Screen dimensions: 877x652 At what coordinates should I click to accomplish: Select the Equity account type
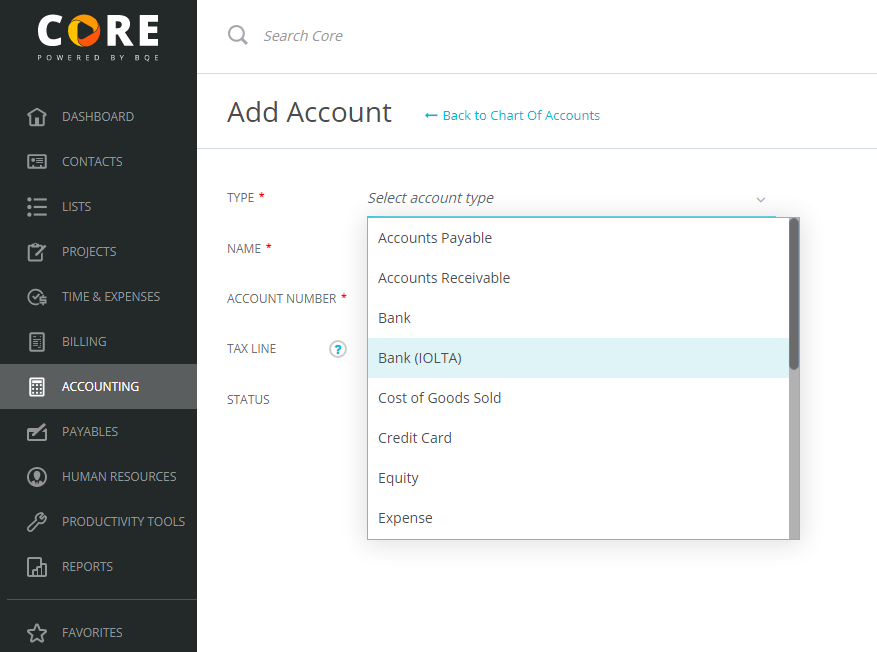click(x=578, y=478)
